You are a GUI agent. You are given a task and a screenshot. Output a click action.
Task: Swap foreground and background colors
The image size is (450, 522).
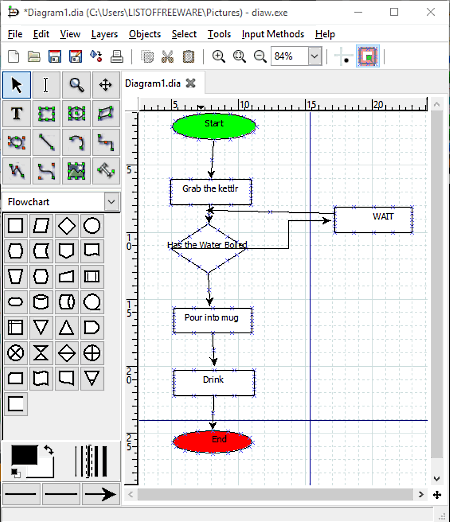click(x=49, y=450)
